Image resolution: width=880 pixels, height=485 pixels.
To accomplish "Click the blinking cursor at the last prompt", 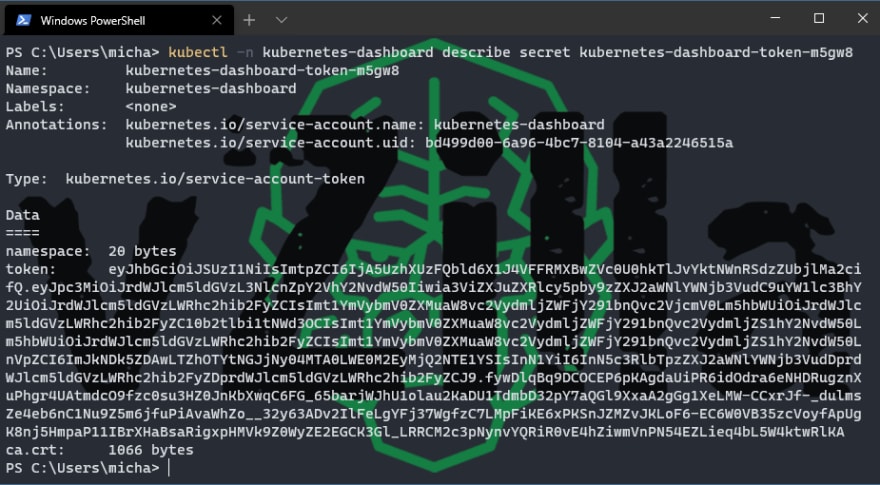I will [x=169, y=468].
